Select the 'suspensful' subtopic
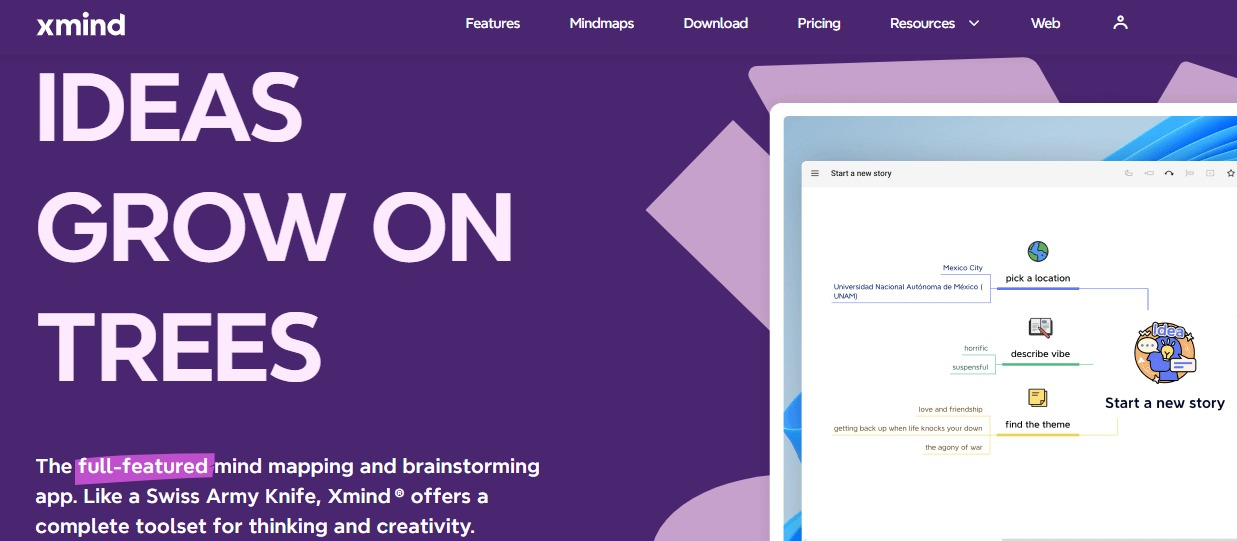The width and height of the screenshot is (1237, 541). [x=970, y=367]
